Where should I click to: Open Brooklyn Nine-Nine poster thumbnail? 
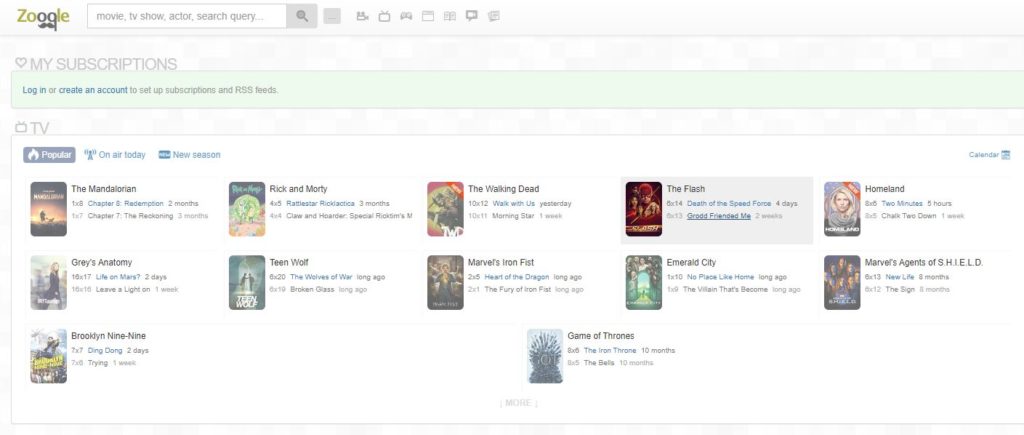48,356
